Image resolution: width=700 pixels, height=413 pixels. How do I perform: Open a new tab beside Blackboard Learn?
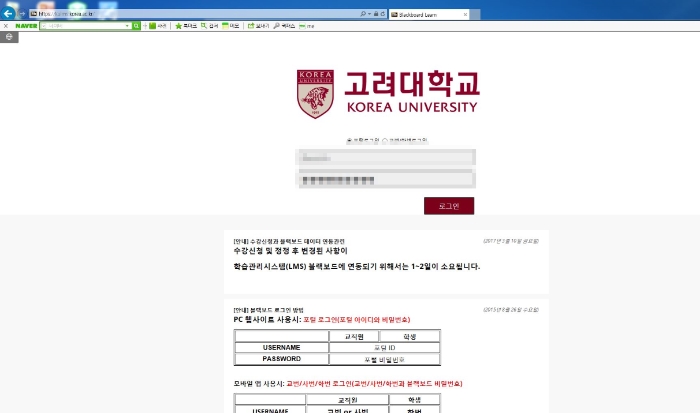click(x=475, y=15)
